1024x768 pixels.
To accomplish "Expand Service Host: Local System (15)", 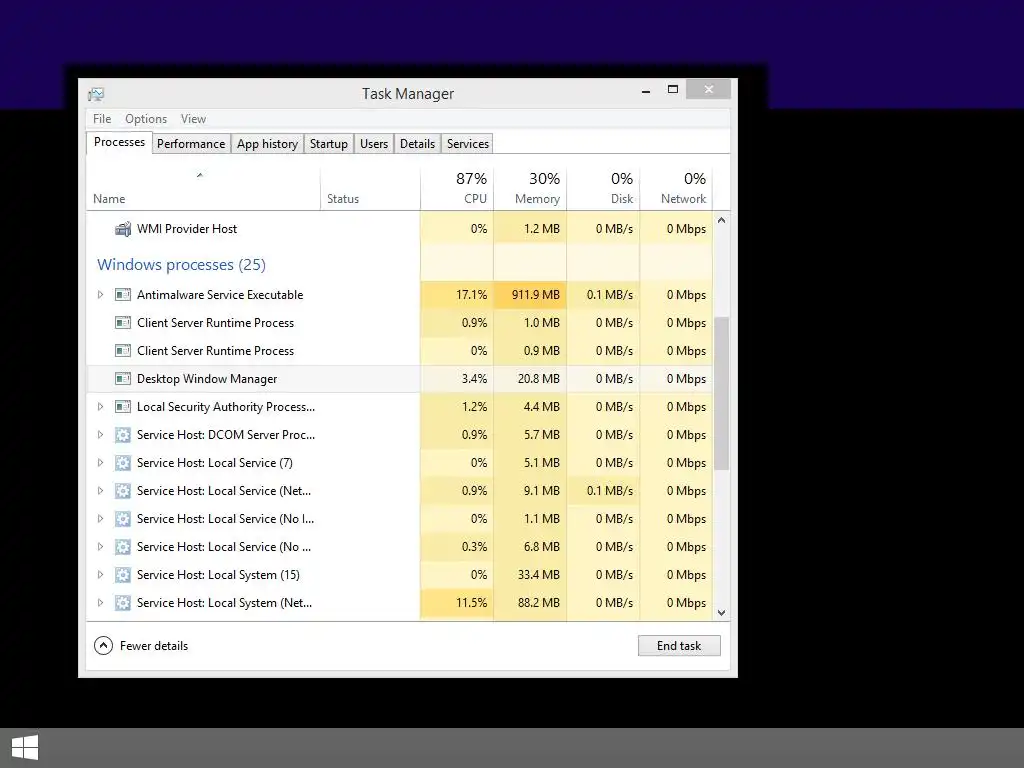I will [x=100, y=575].
